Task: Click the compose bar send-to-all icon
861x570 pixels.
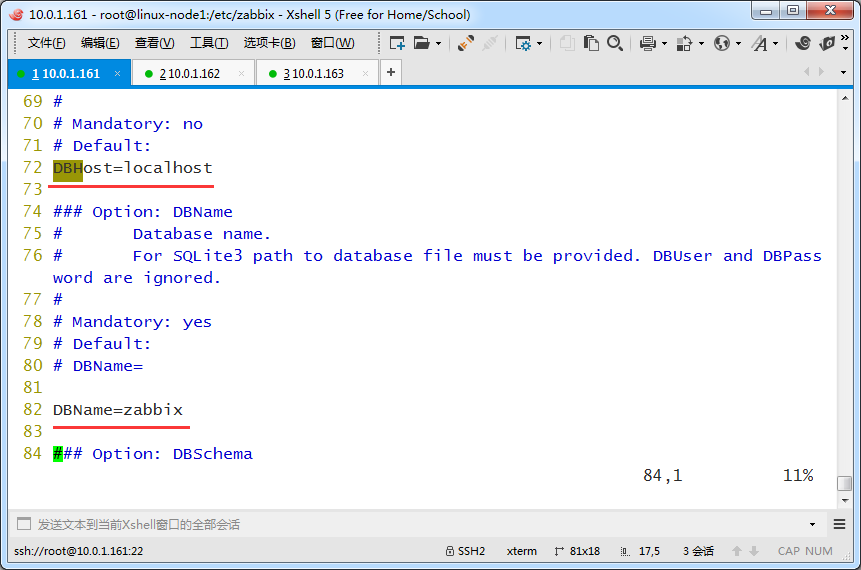Action: pyautogui.click(x=24, y=524)
